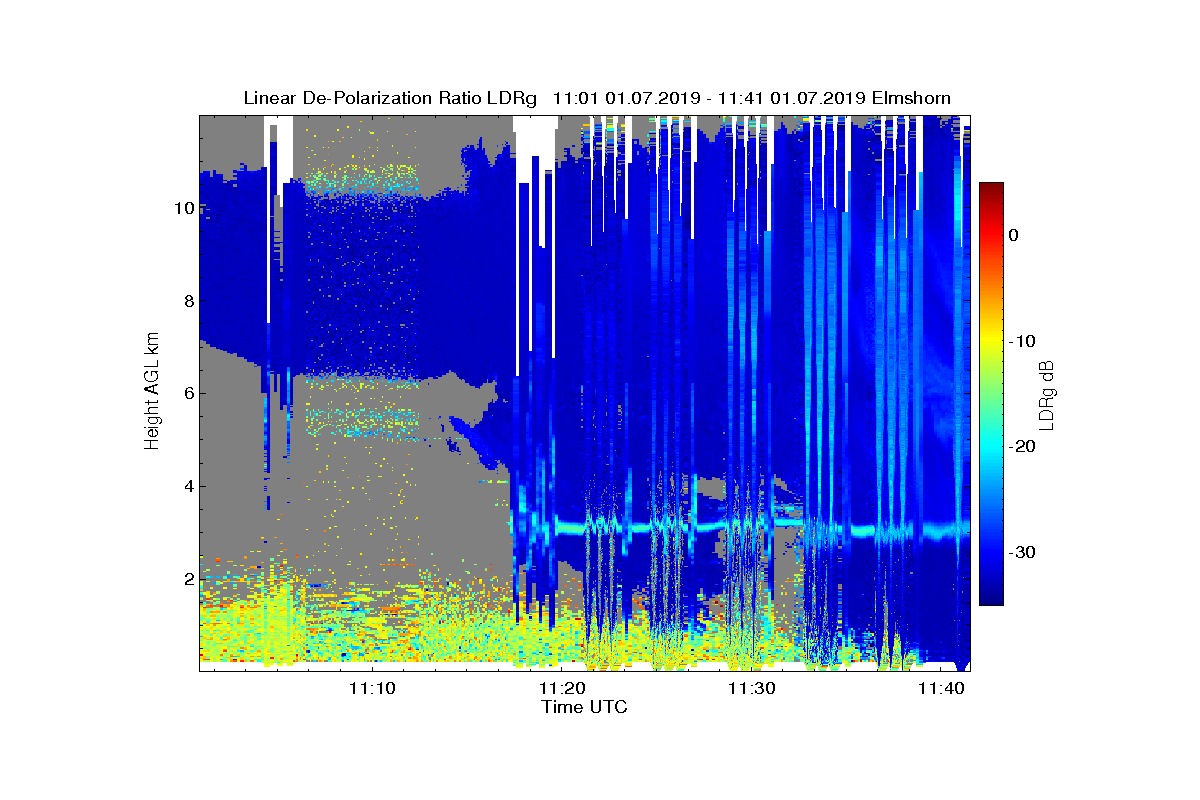This screenshot has height=800, width=1200.
Task: Click the 'Time UTC' x-axis label
Action: [585, 707]
